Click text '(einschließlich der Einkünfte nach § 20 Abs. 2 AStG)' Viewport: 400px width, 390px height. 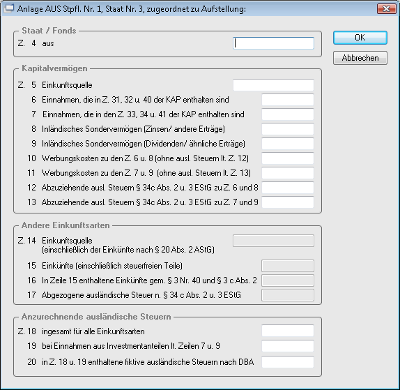tap(128, 250)
